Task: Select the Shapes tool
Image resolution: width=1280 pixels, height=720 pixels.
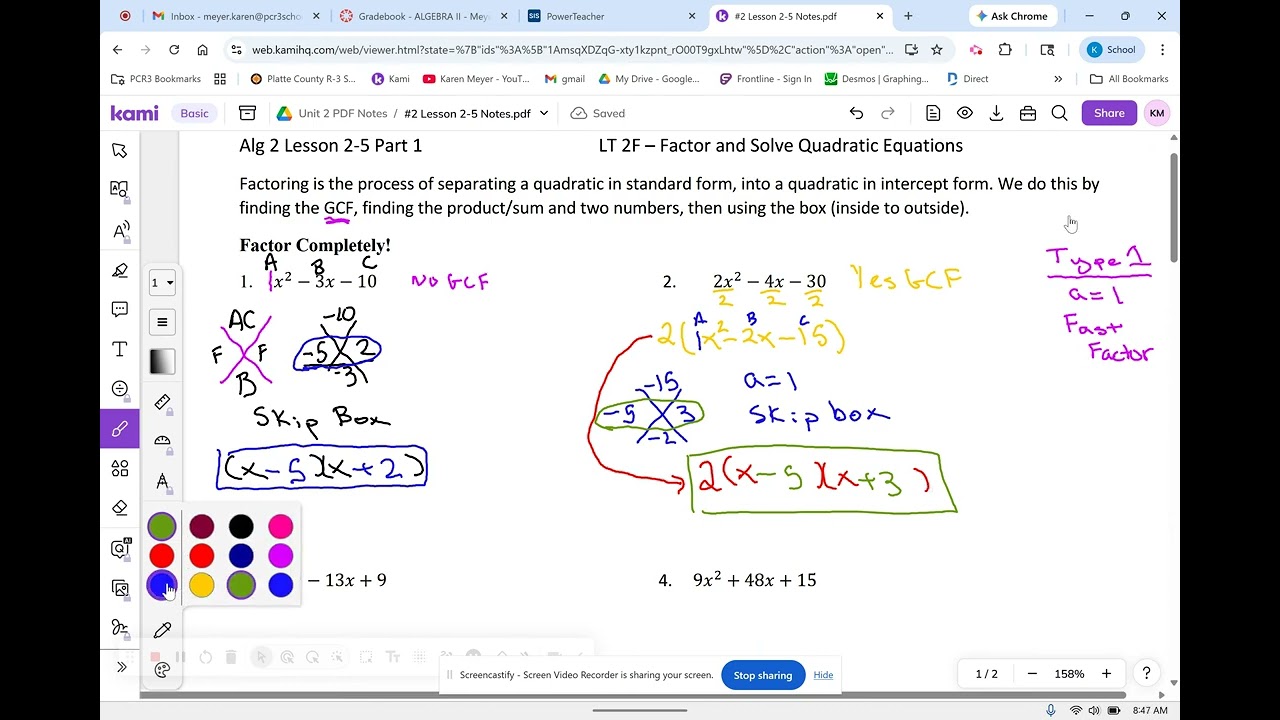Action: click(x=120, y=468)
